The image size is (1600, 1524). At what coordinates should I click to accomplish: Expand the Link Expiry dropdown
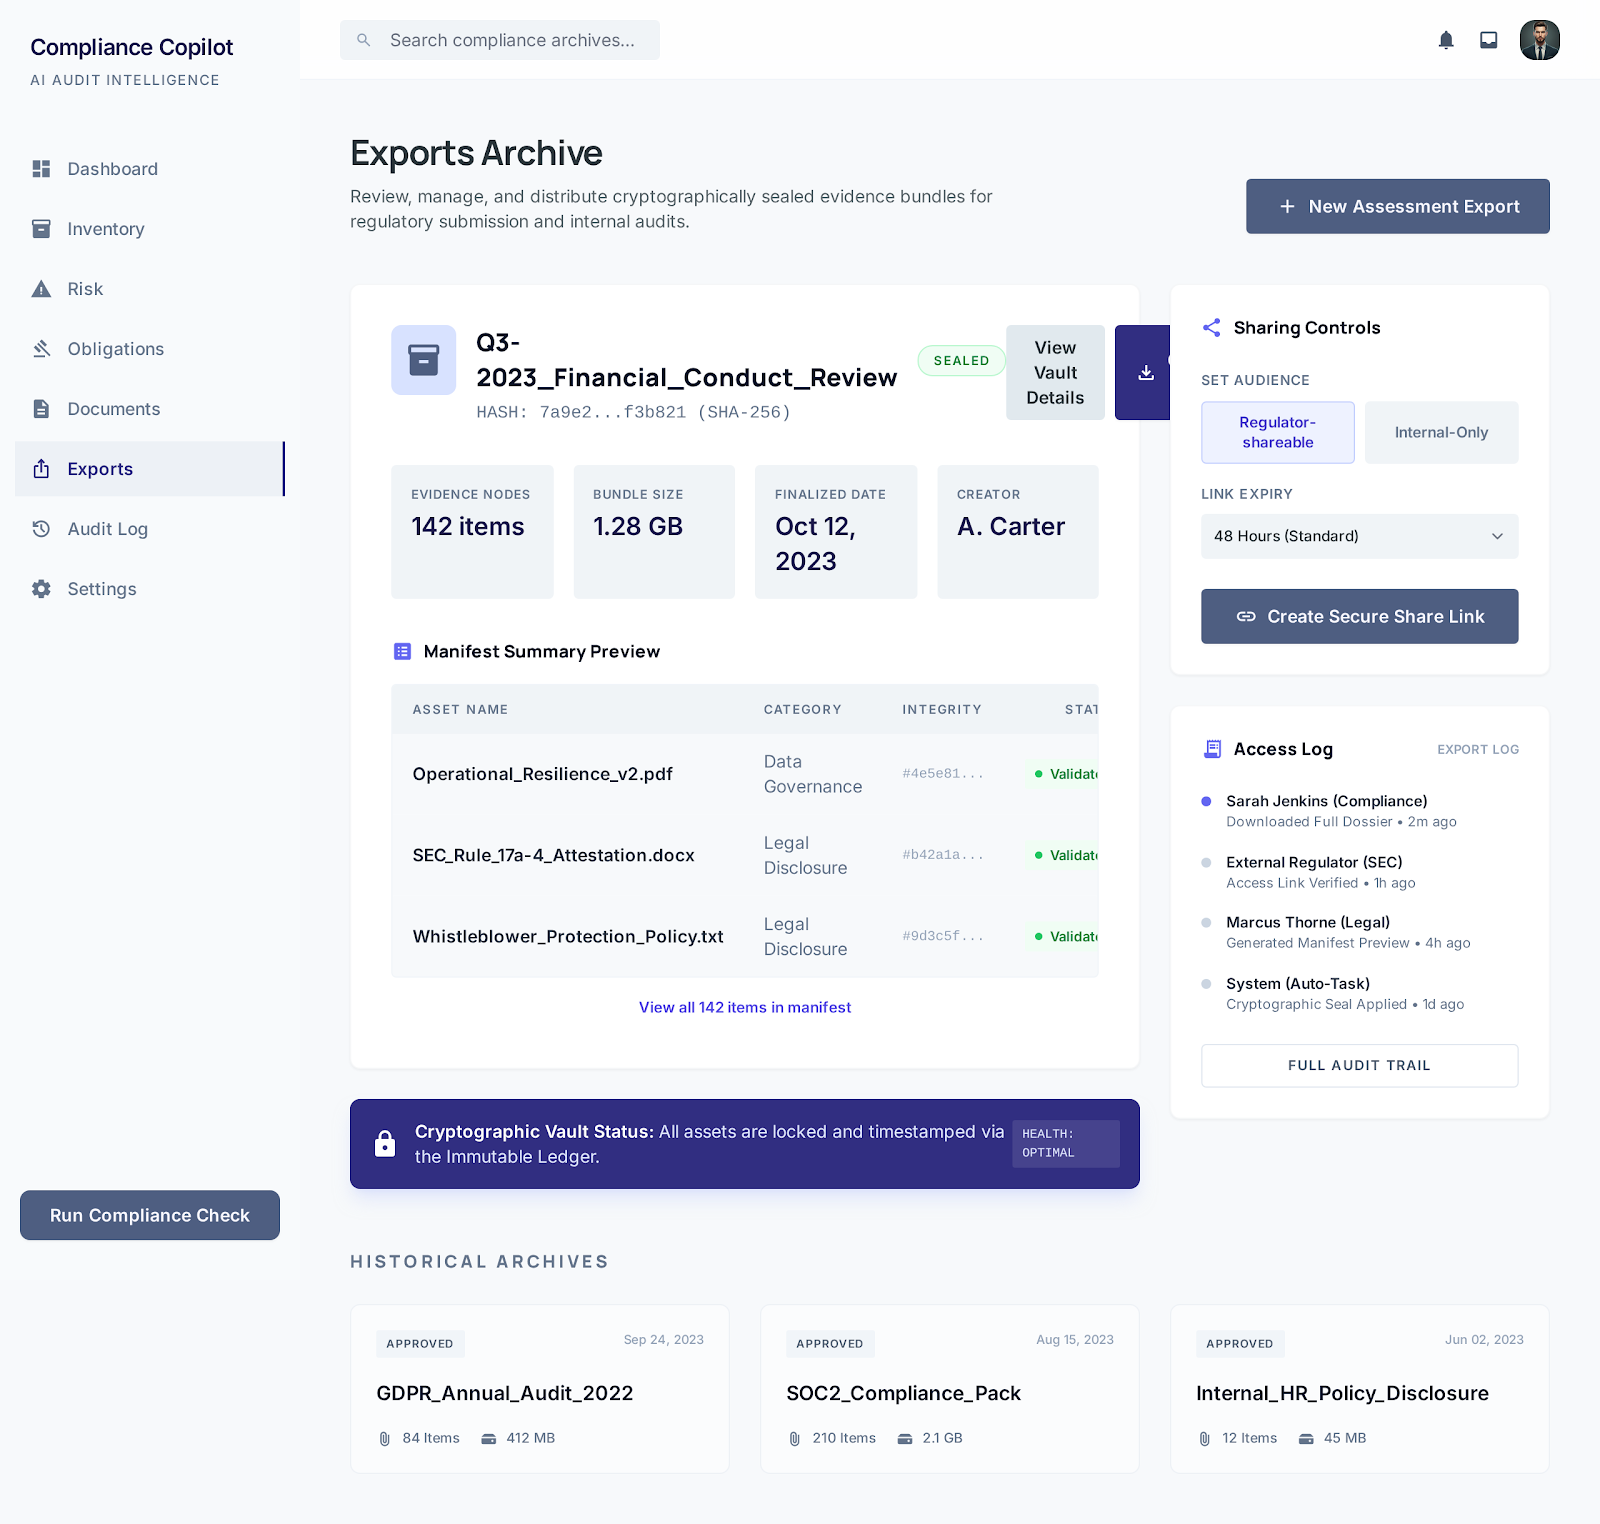pos(1359,536)
